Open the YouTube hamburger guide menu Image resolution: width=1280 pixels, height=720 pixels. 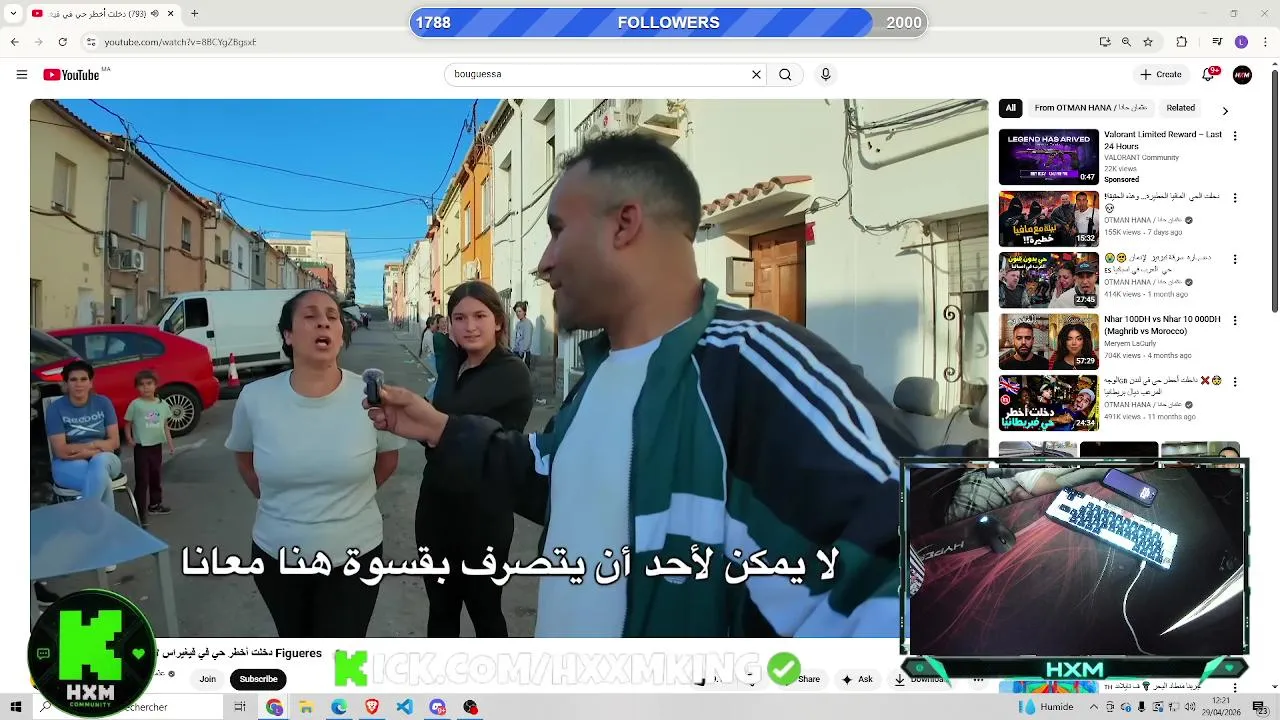21,74
